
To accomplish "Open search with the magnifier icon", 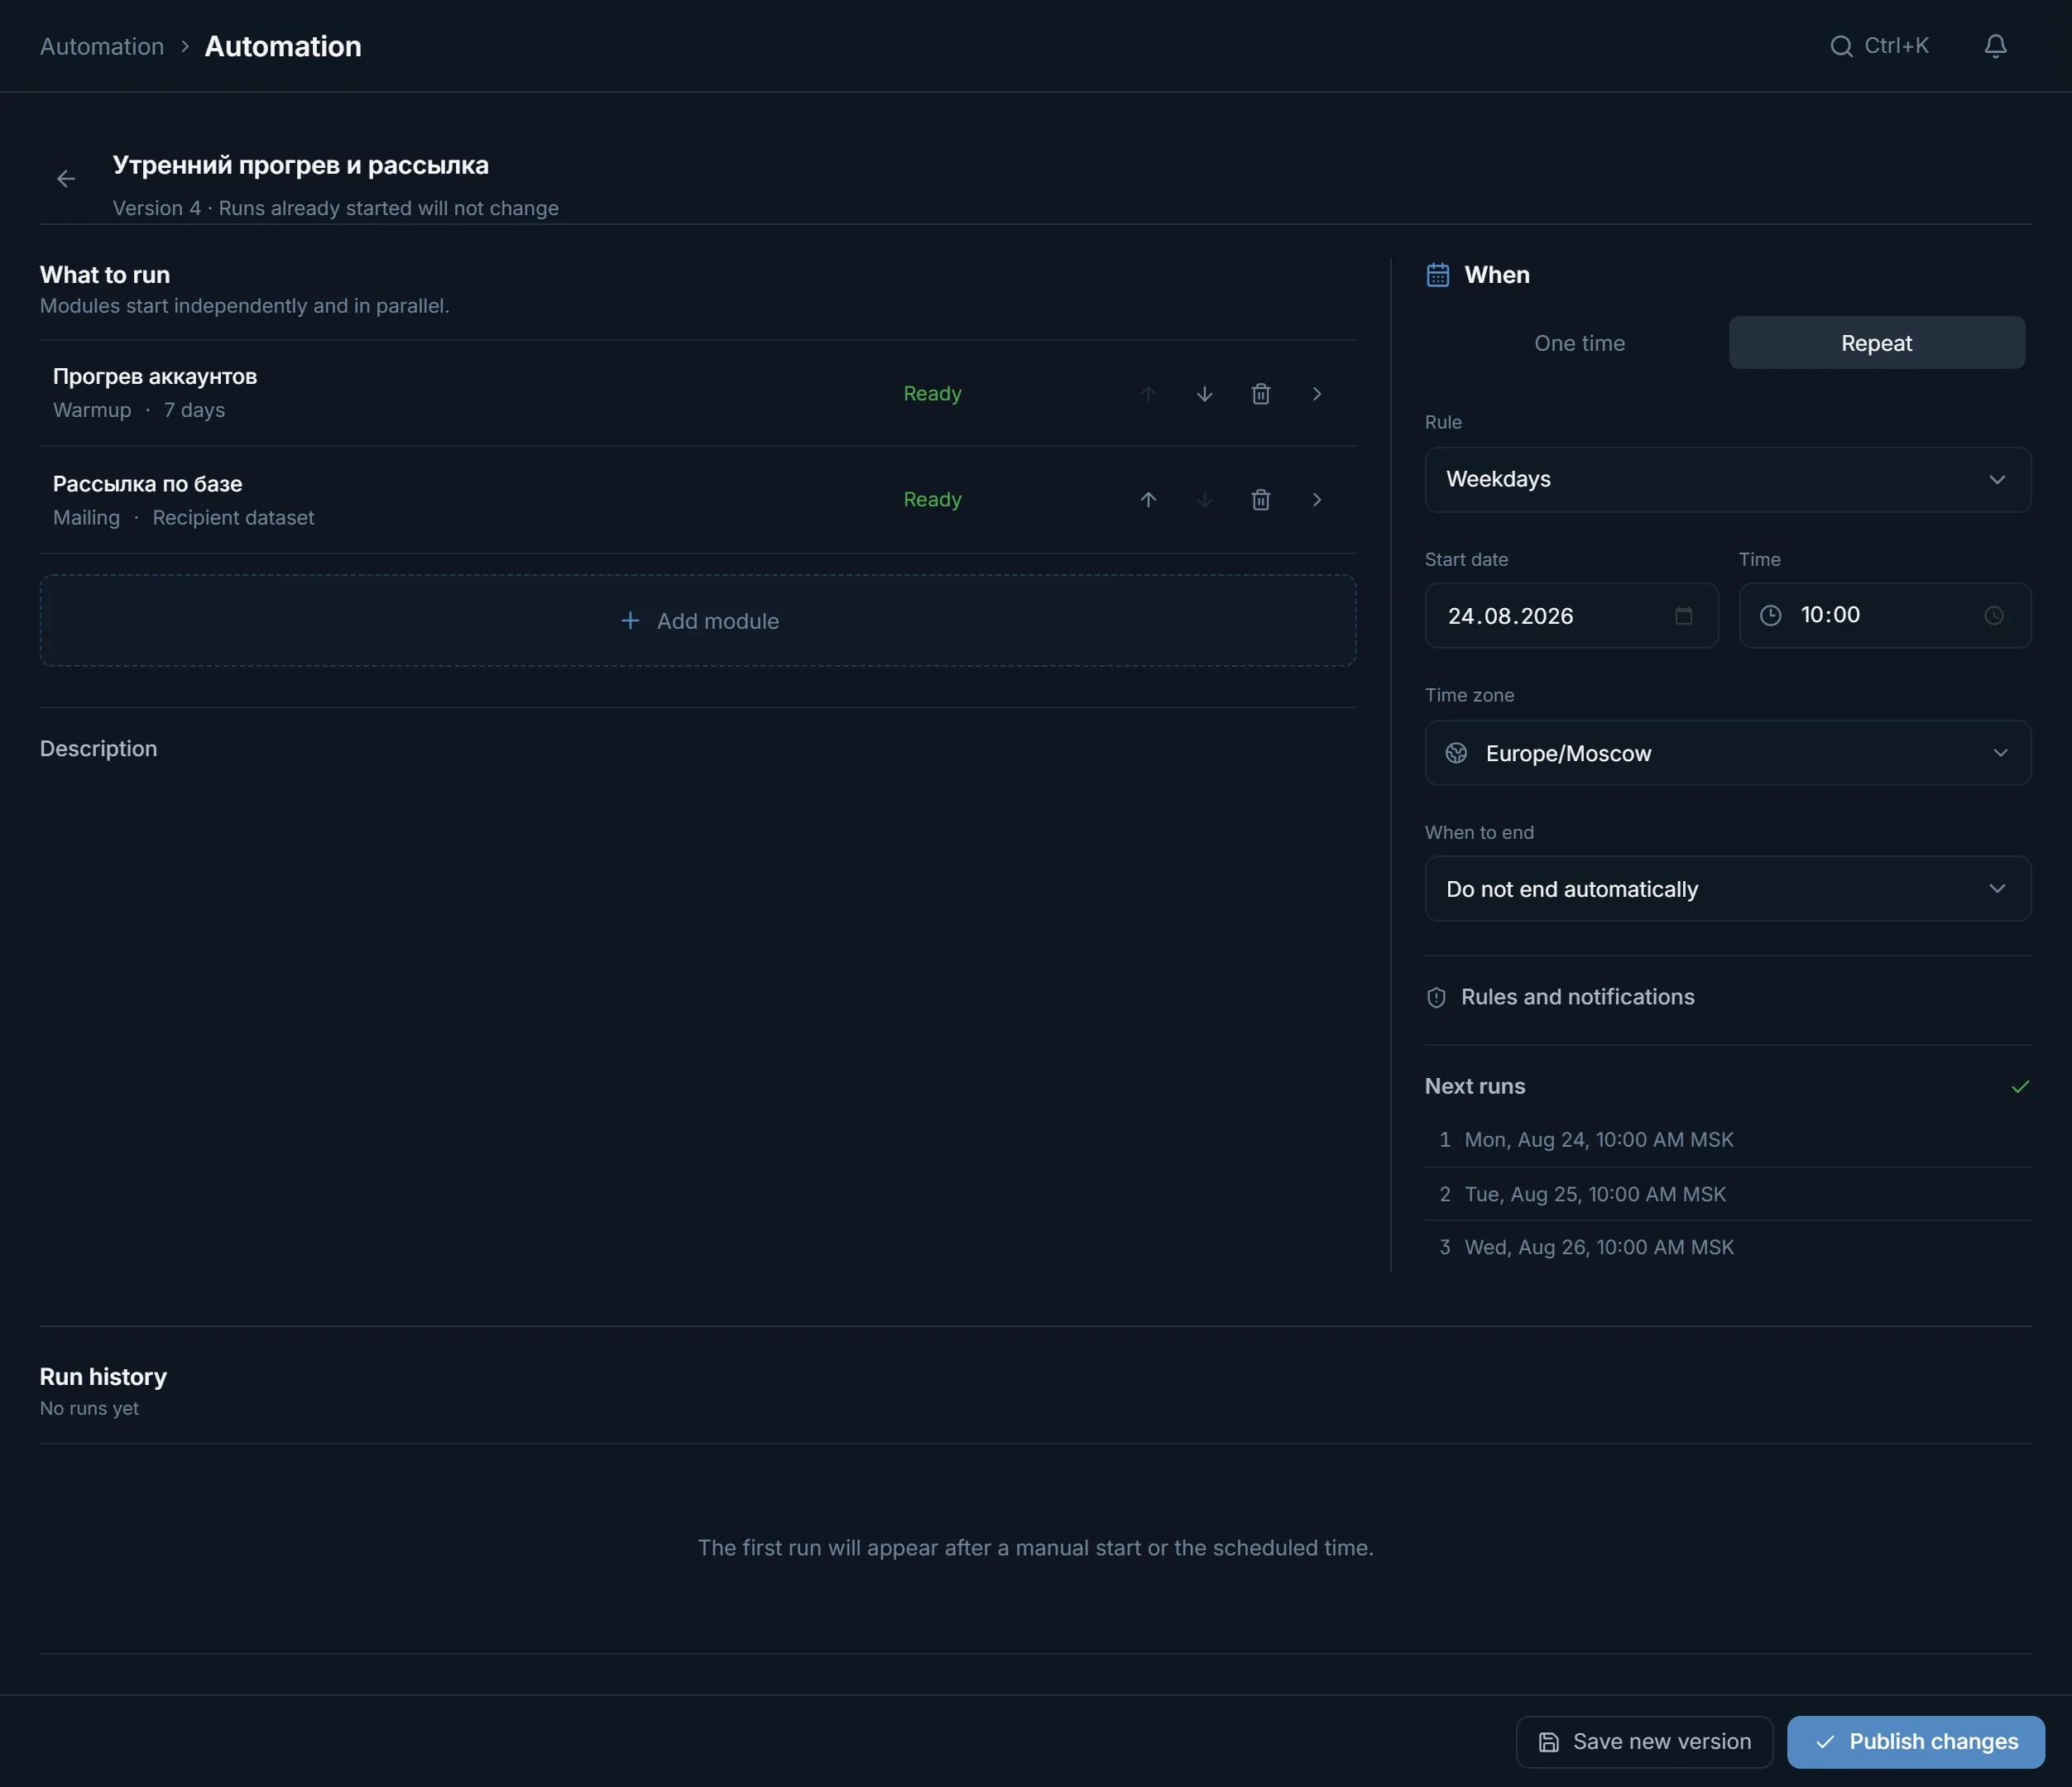I will (1841, 46).
